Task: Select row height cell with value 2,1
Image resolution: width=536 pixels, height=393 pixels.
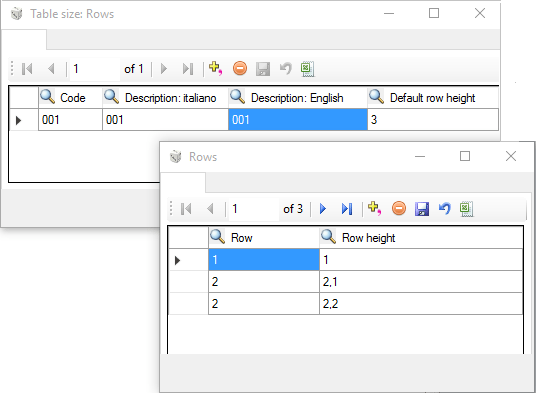Action: [x=421, y=282]
